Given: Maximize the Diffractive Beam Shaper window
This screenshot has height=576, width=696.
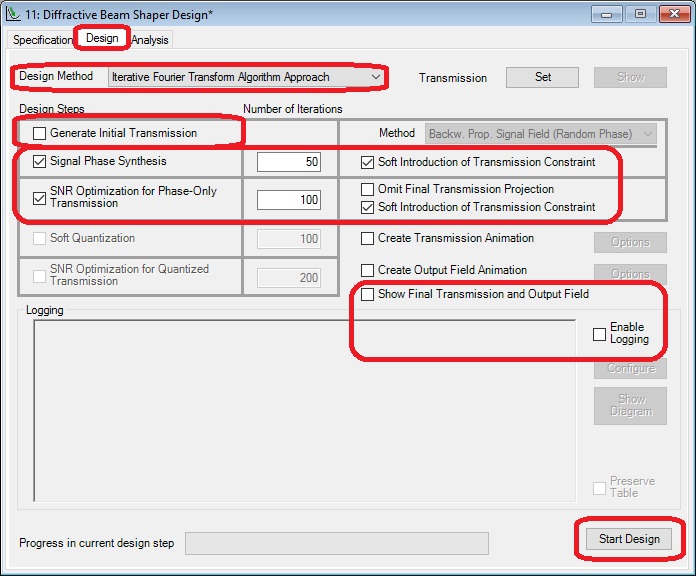Looking at the screenshot, I should point(640,14).
